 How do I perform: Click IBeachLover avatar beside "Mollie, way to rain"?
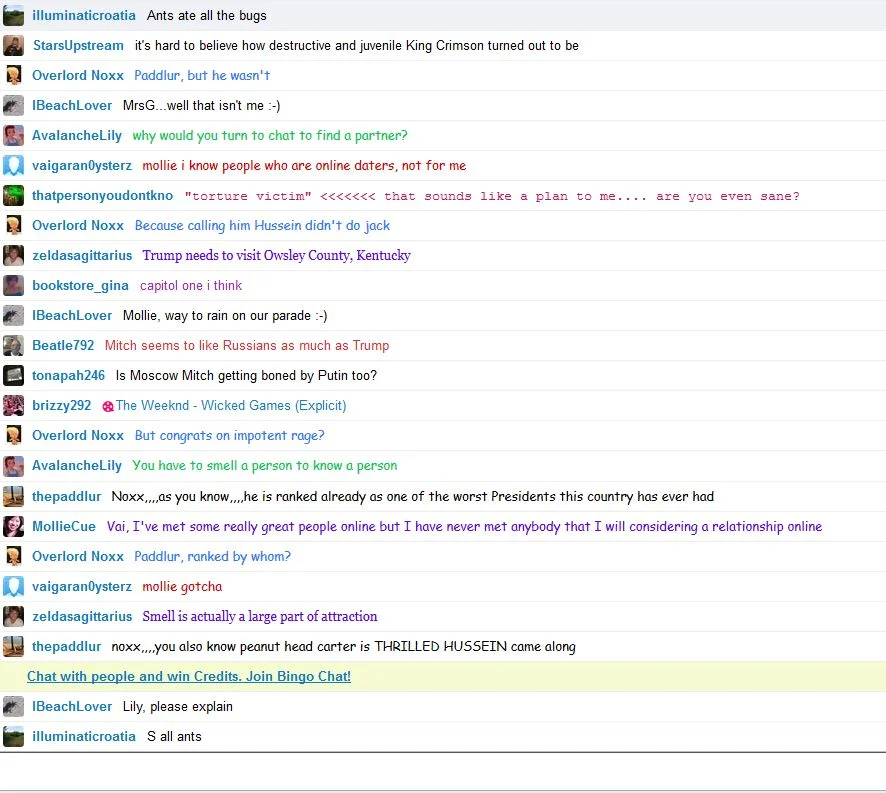pos(14,315)
